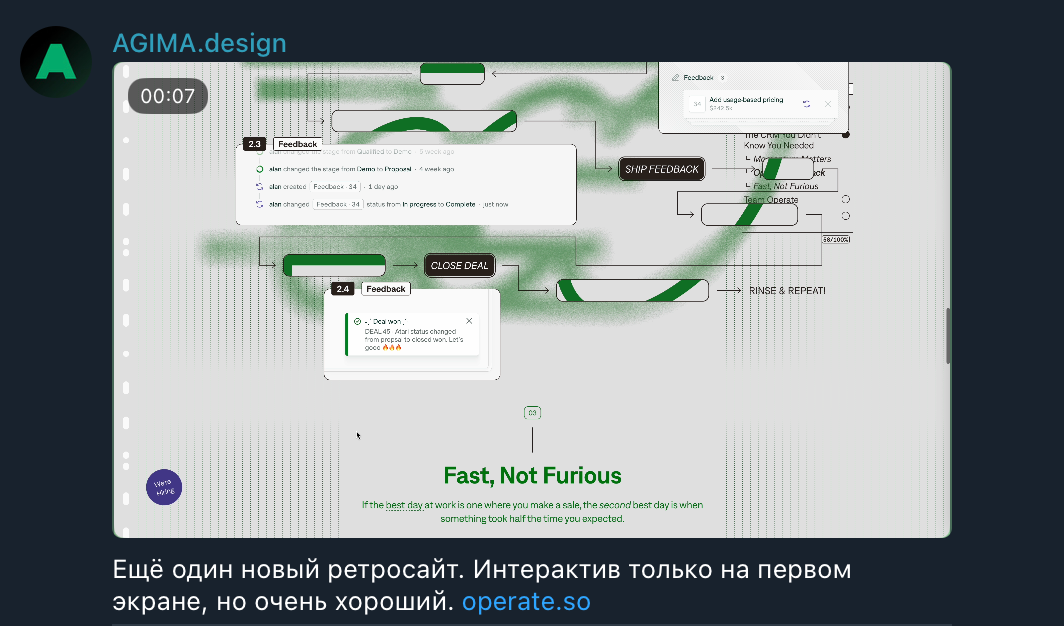
Task: Click the SHIP FEEDBACK button in the video
Action: coord(662,170)
